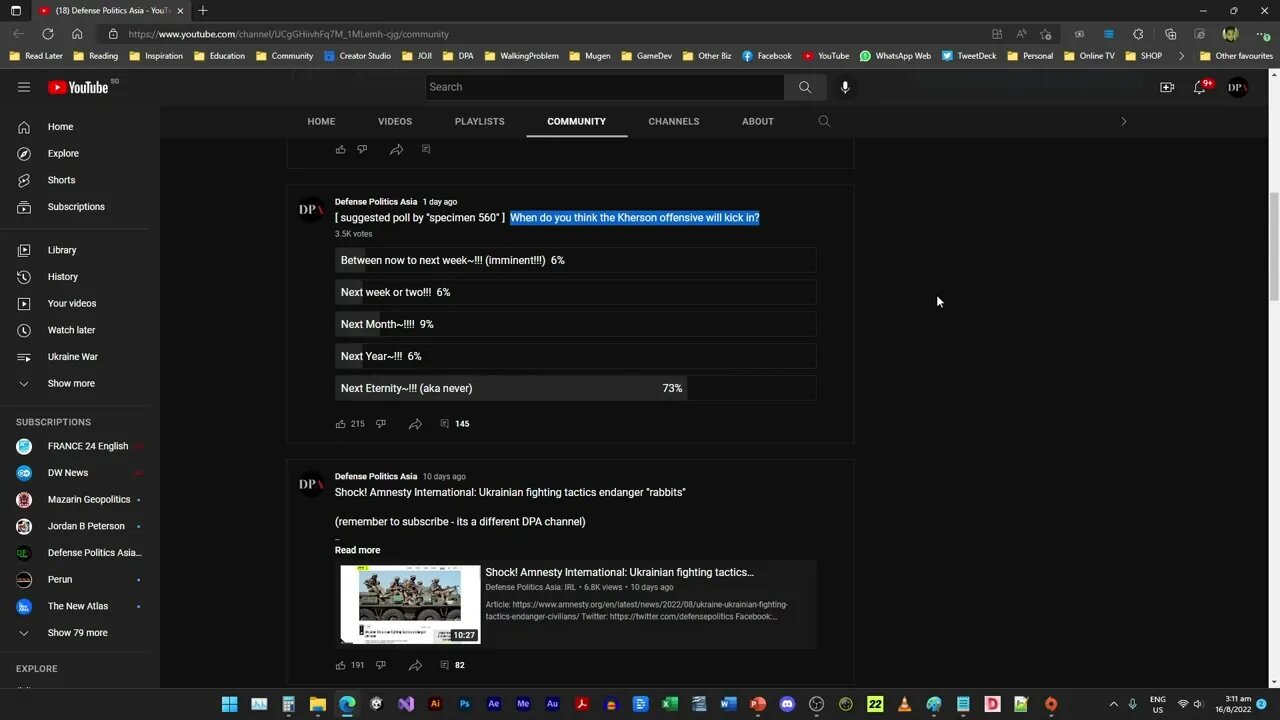Open Amnesty video thumbnail
This screenshot has width=1280, height=720.
point(410,604)
